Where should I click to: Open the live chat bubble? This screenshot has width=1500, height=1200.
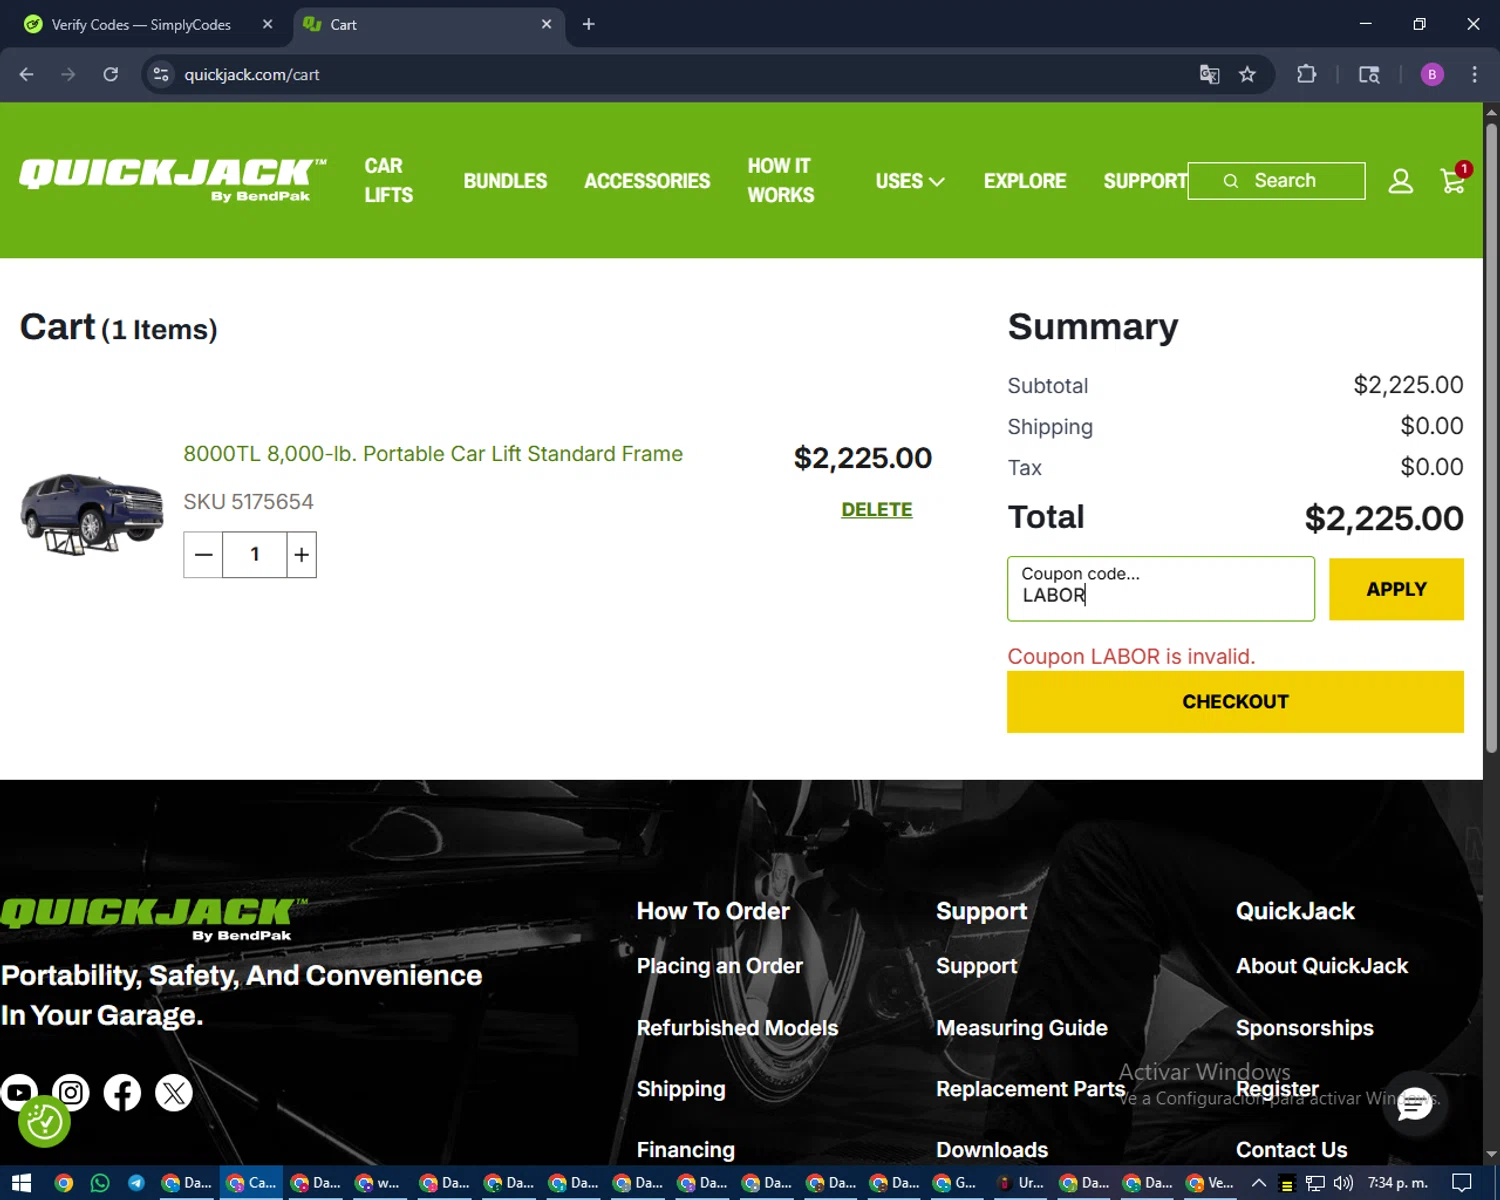tap(1414, 1105)
